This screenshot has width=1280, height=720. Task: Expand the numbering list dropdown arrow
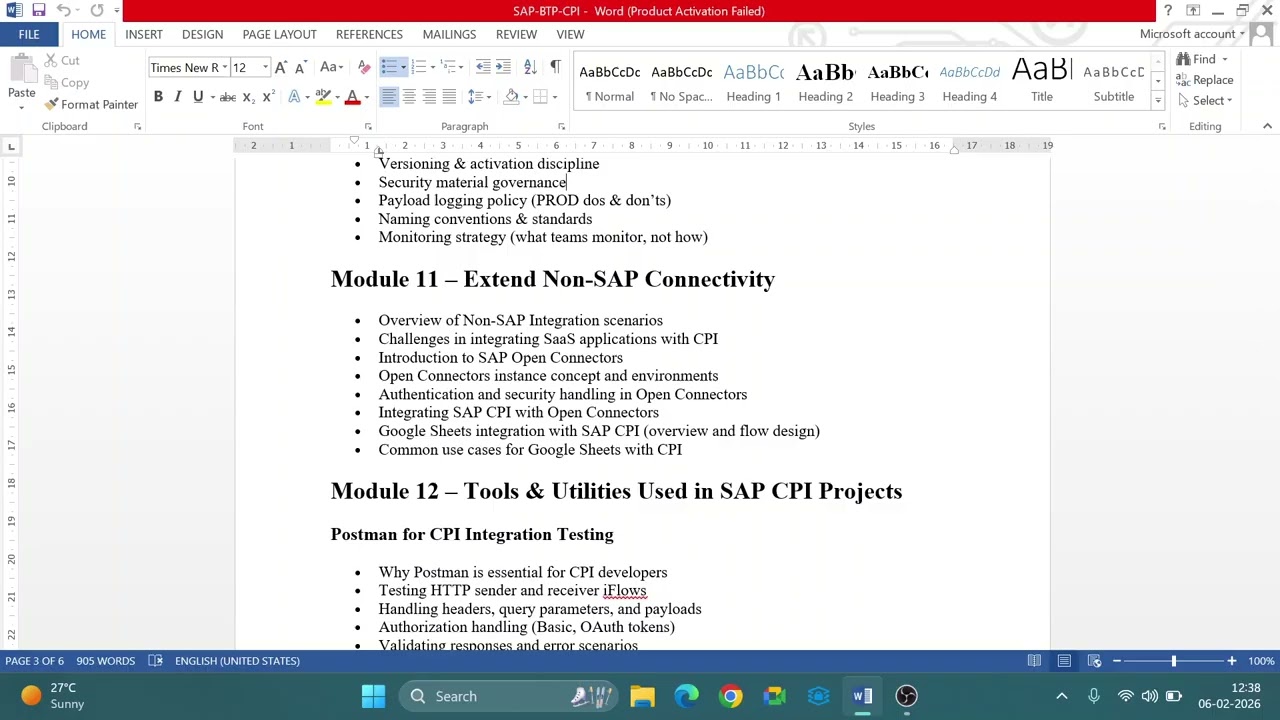pos(431,67)
